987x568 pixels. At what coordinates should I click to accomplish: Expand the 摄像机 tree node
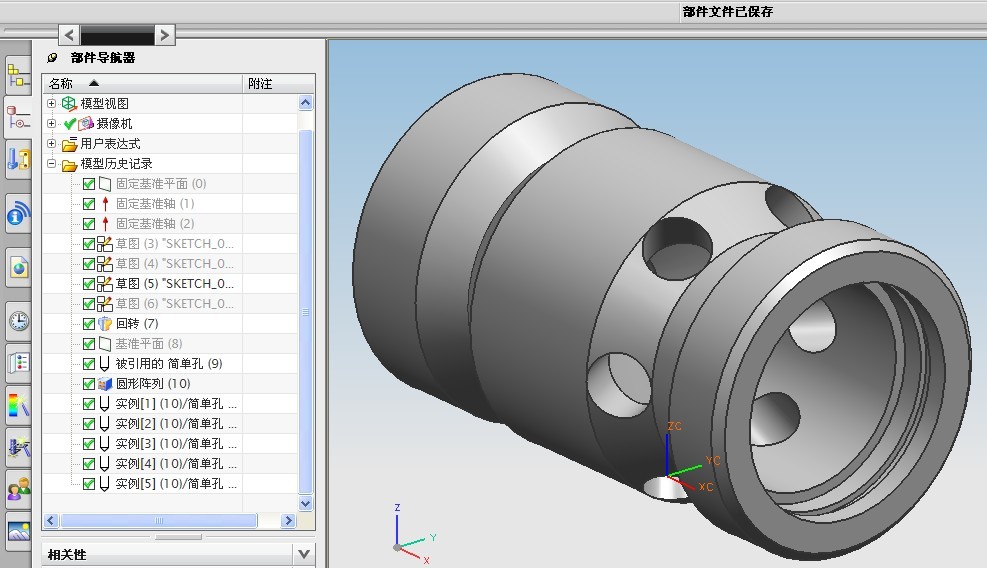click(x=52, y=123)
